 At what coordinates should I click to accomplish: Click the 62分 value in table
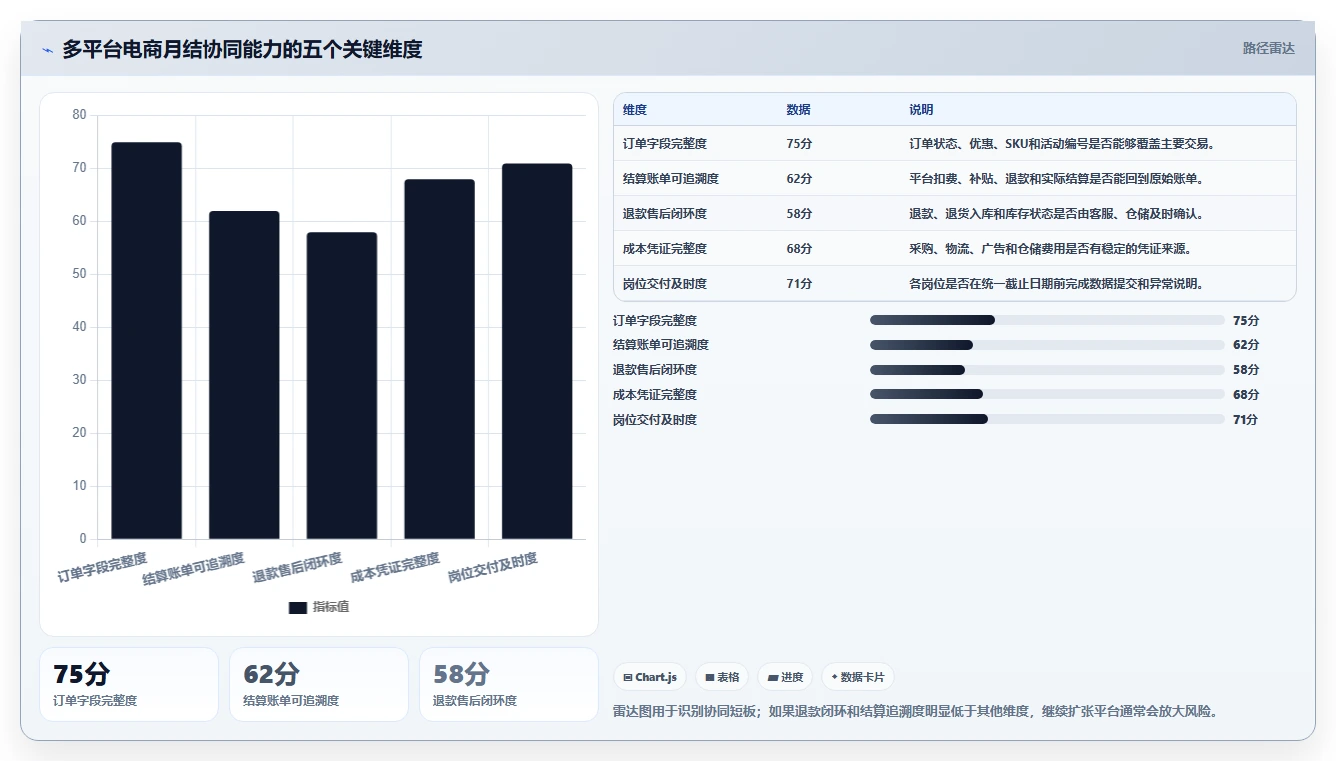point(800,179)
